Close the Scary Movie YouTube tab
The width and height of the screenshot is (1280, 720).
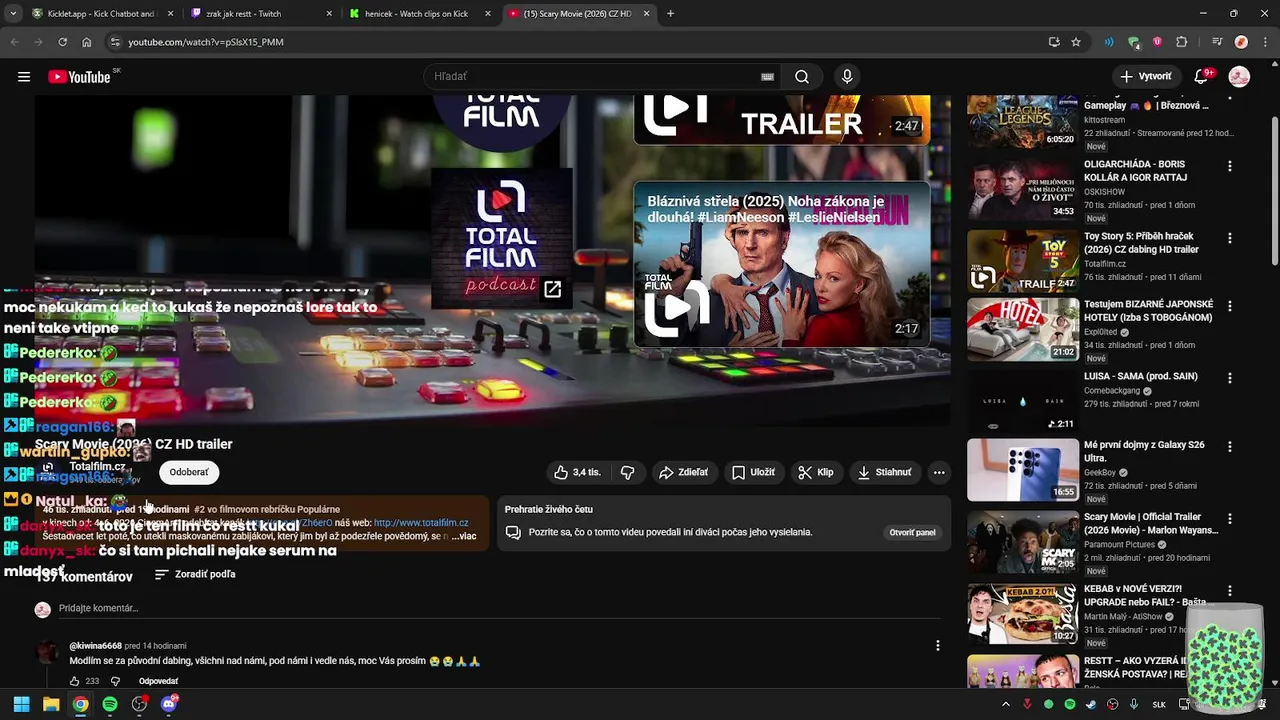click(x=646, y=14)
